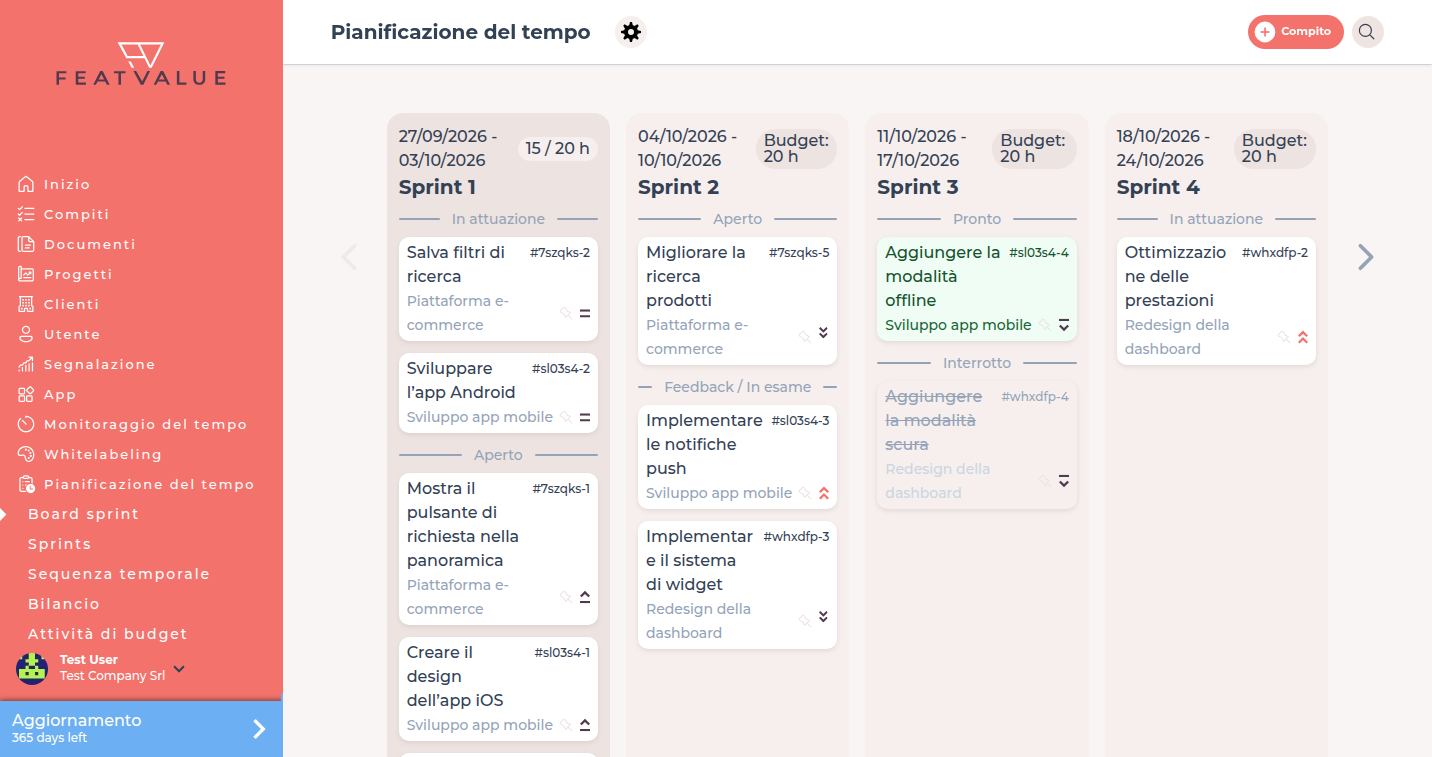Image resolution: width=1432 pixels, height=757 pixels.
Task: Click the Sprint 3 Budget: 20 h badge
Action: (x=1034, y=148)
